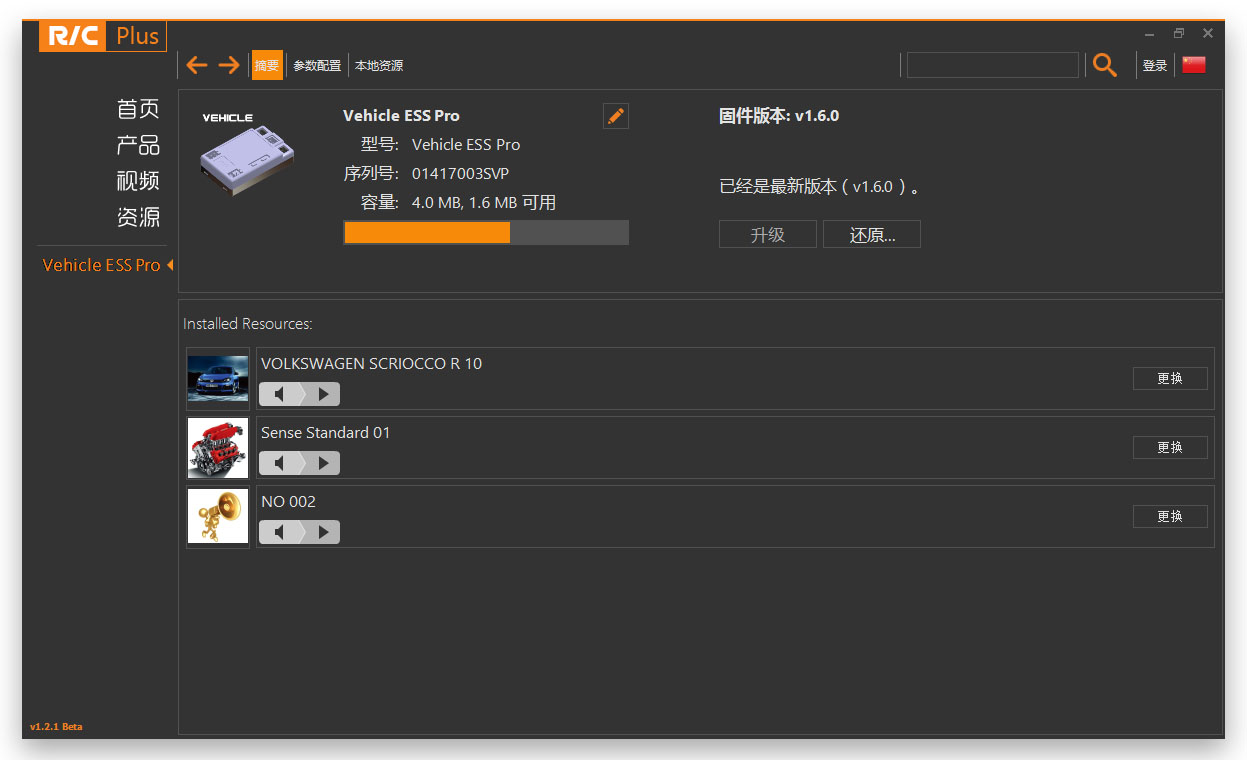The image size is (1247, 760).
Task: Click the 登录 login link
Action: point(1155,66)
